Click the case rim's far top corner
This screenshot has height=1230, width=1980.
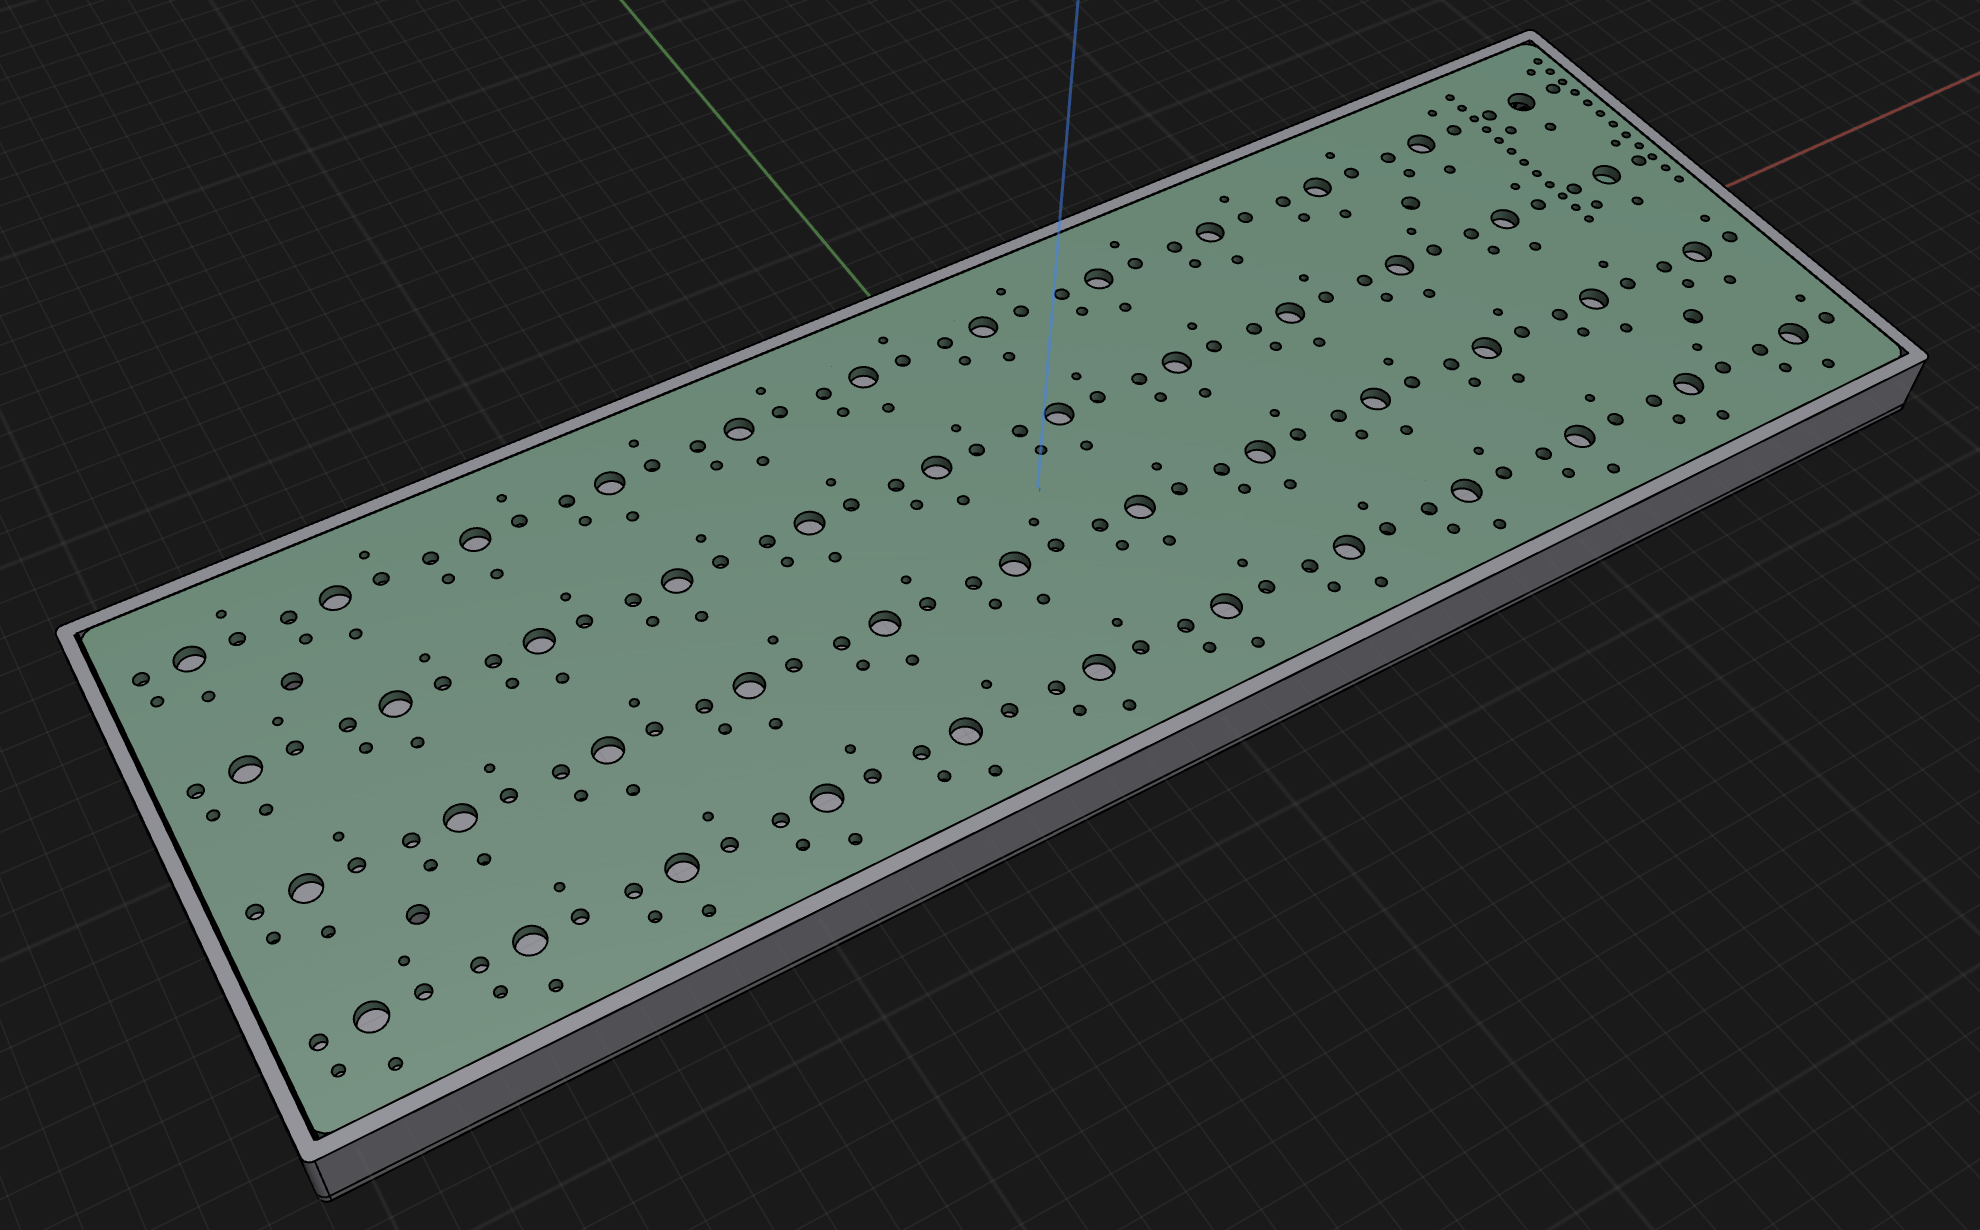pos(1530,37)
